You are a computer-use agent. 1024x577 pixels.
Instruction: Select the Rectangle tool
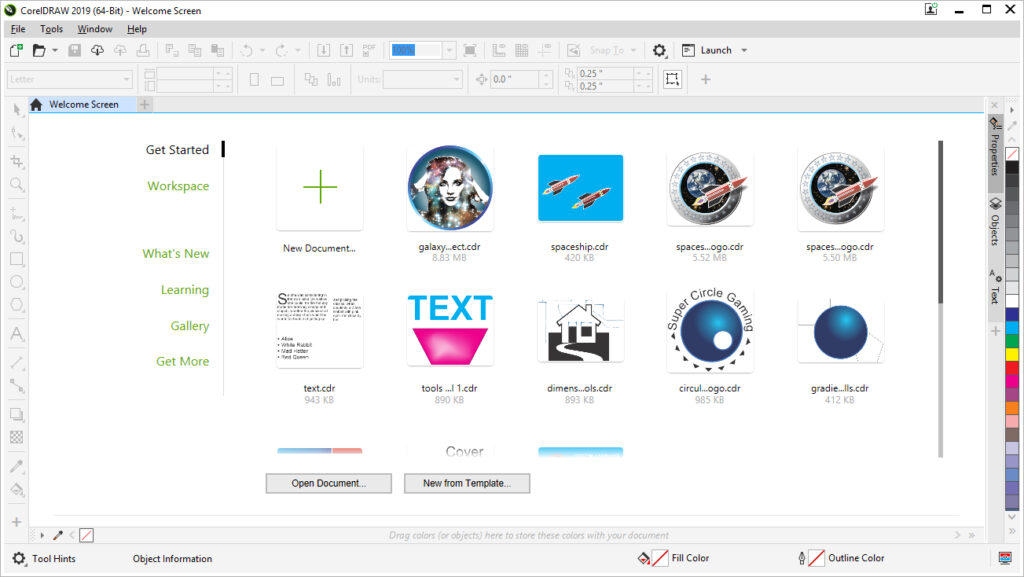[16, 259]
